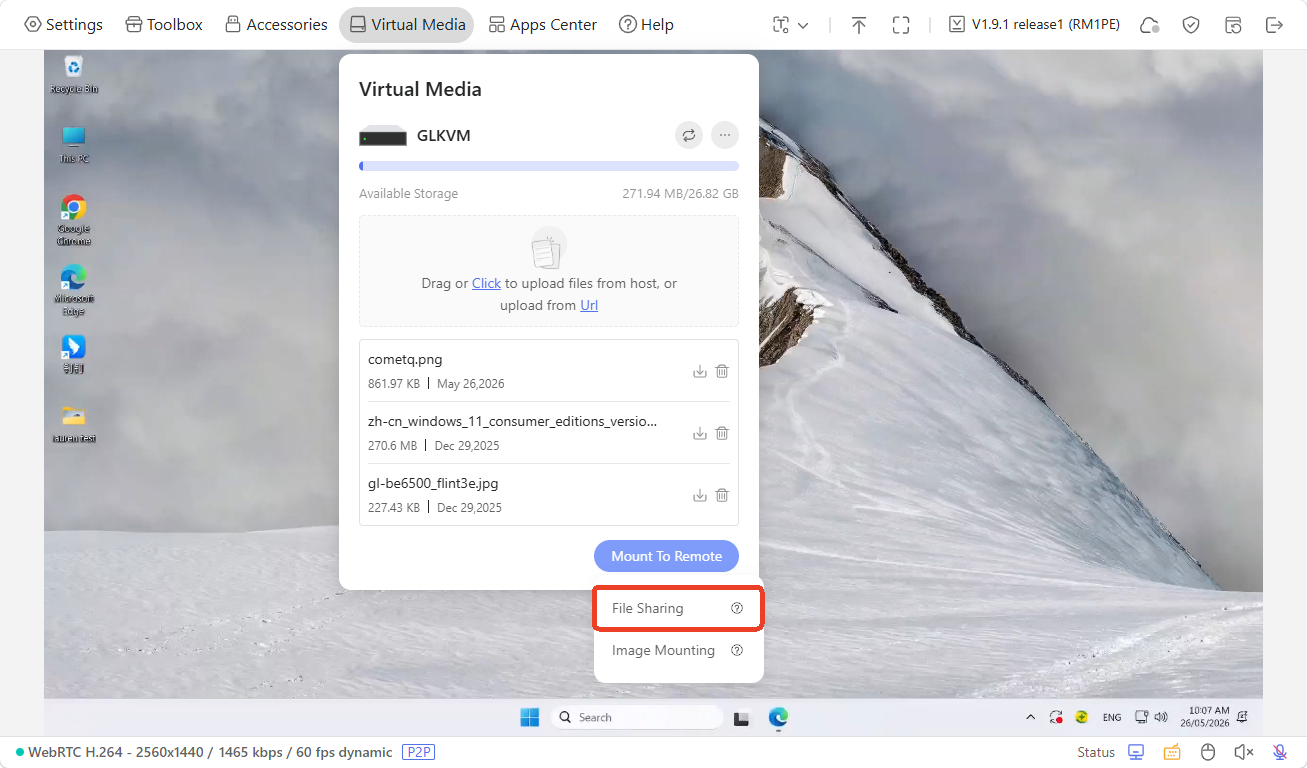
Task: Open Apps Center
Action: point(543,24)
